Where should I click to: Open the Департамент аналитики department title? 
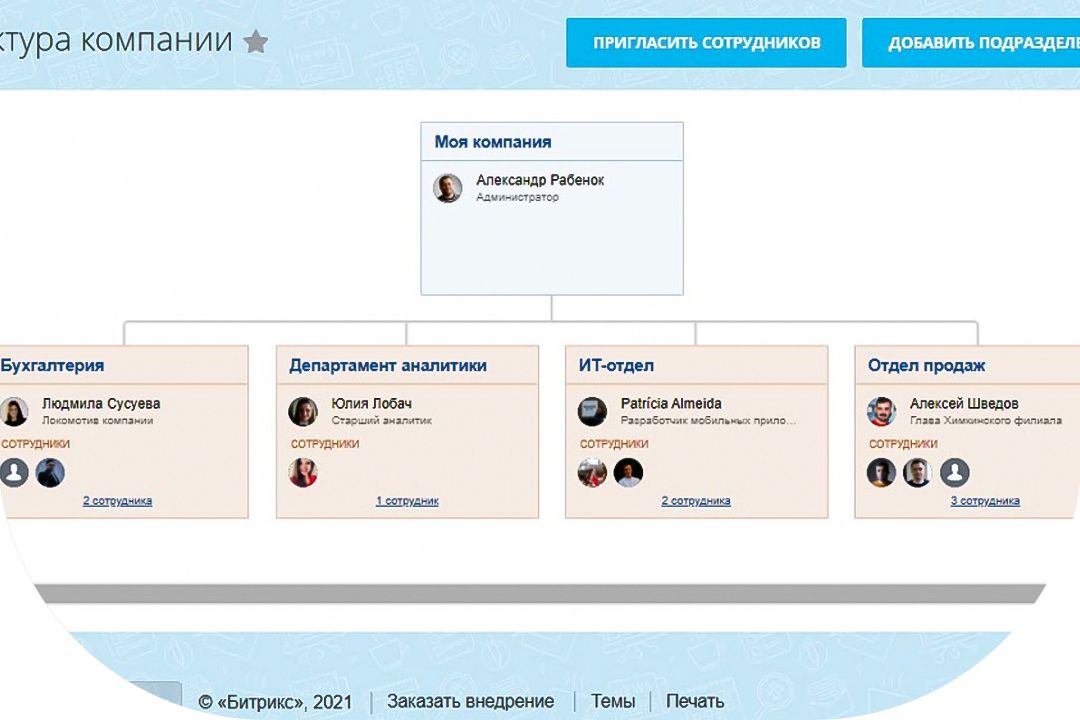pos(388,366)
